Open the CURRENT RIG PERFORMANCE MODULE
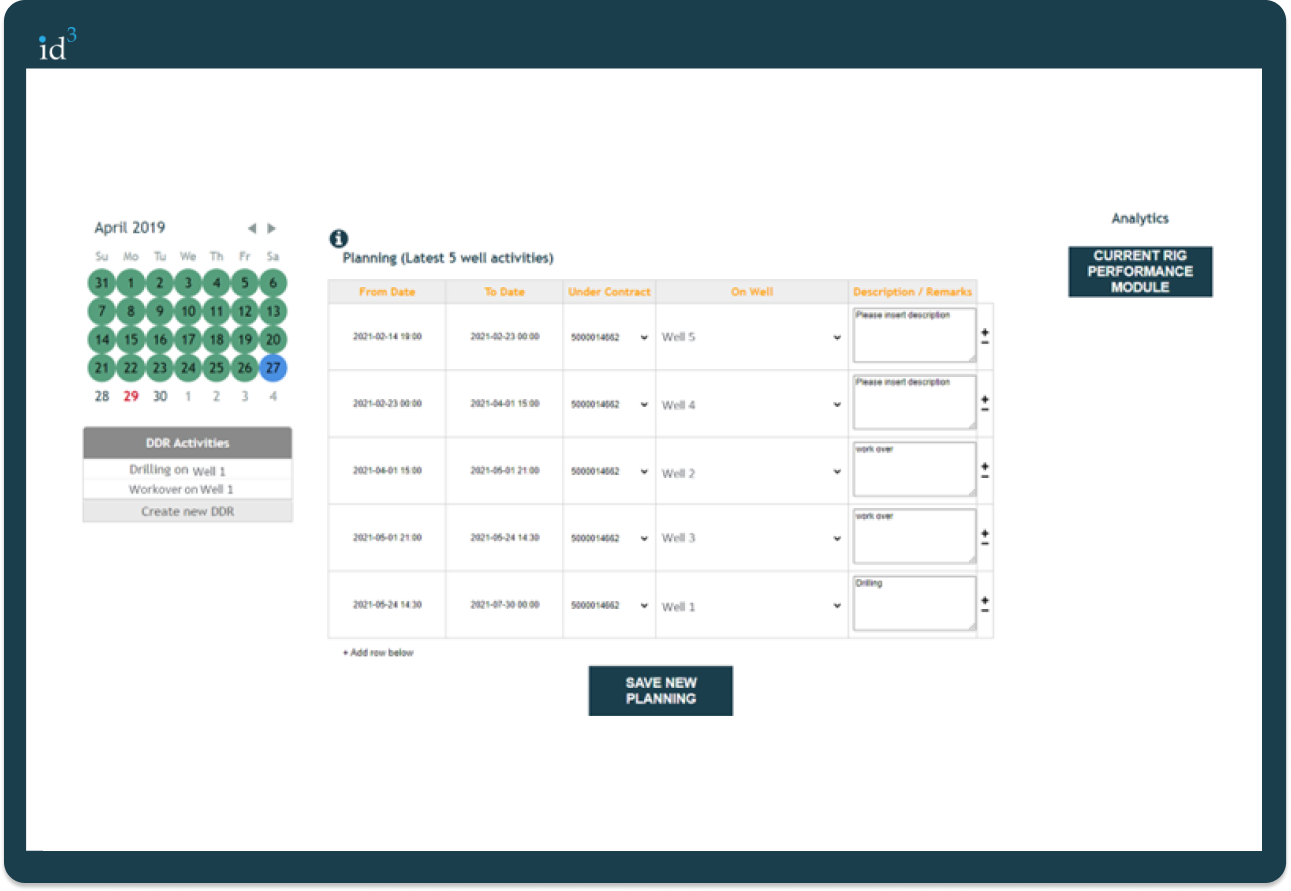The width and height of the screenshot is (1291, 891). click(x=1140, y=271)
